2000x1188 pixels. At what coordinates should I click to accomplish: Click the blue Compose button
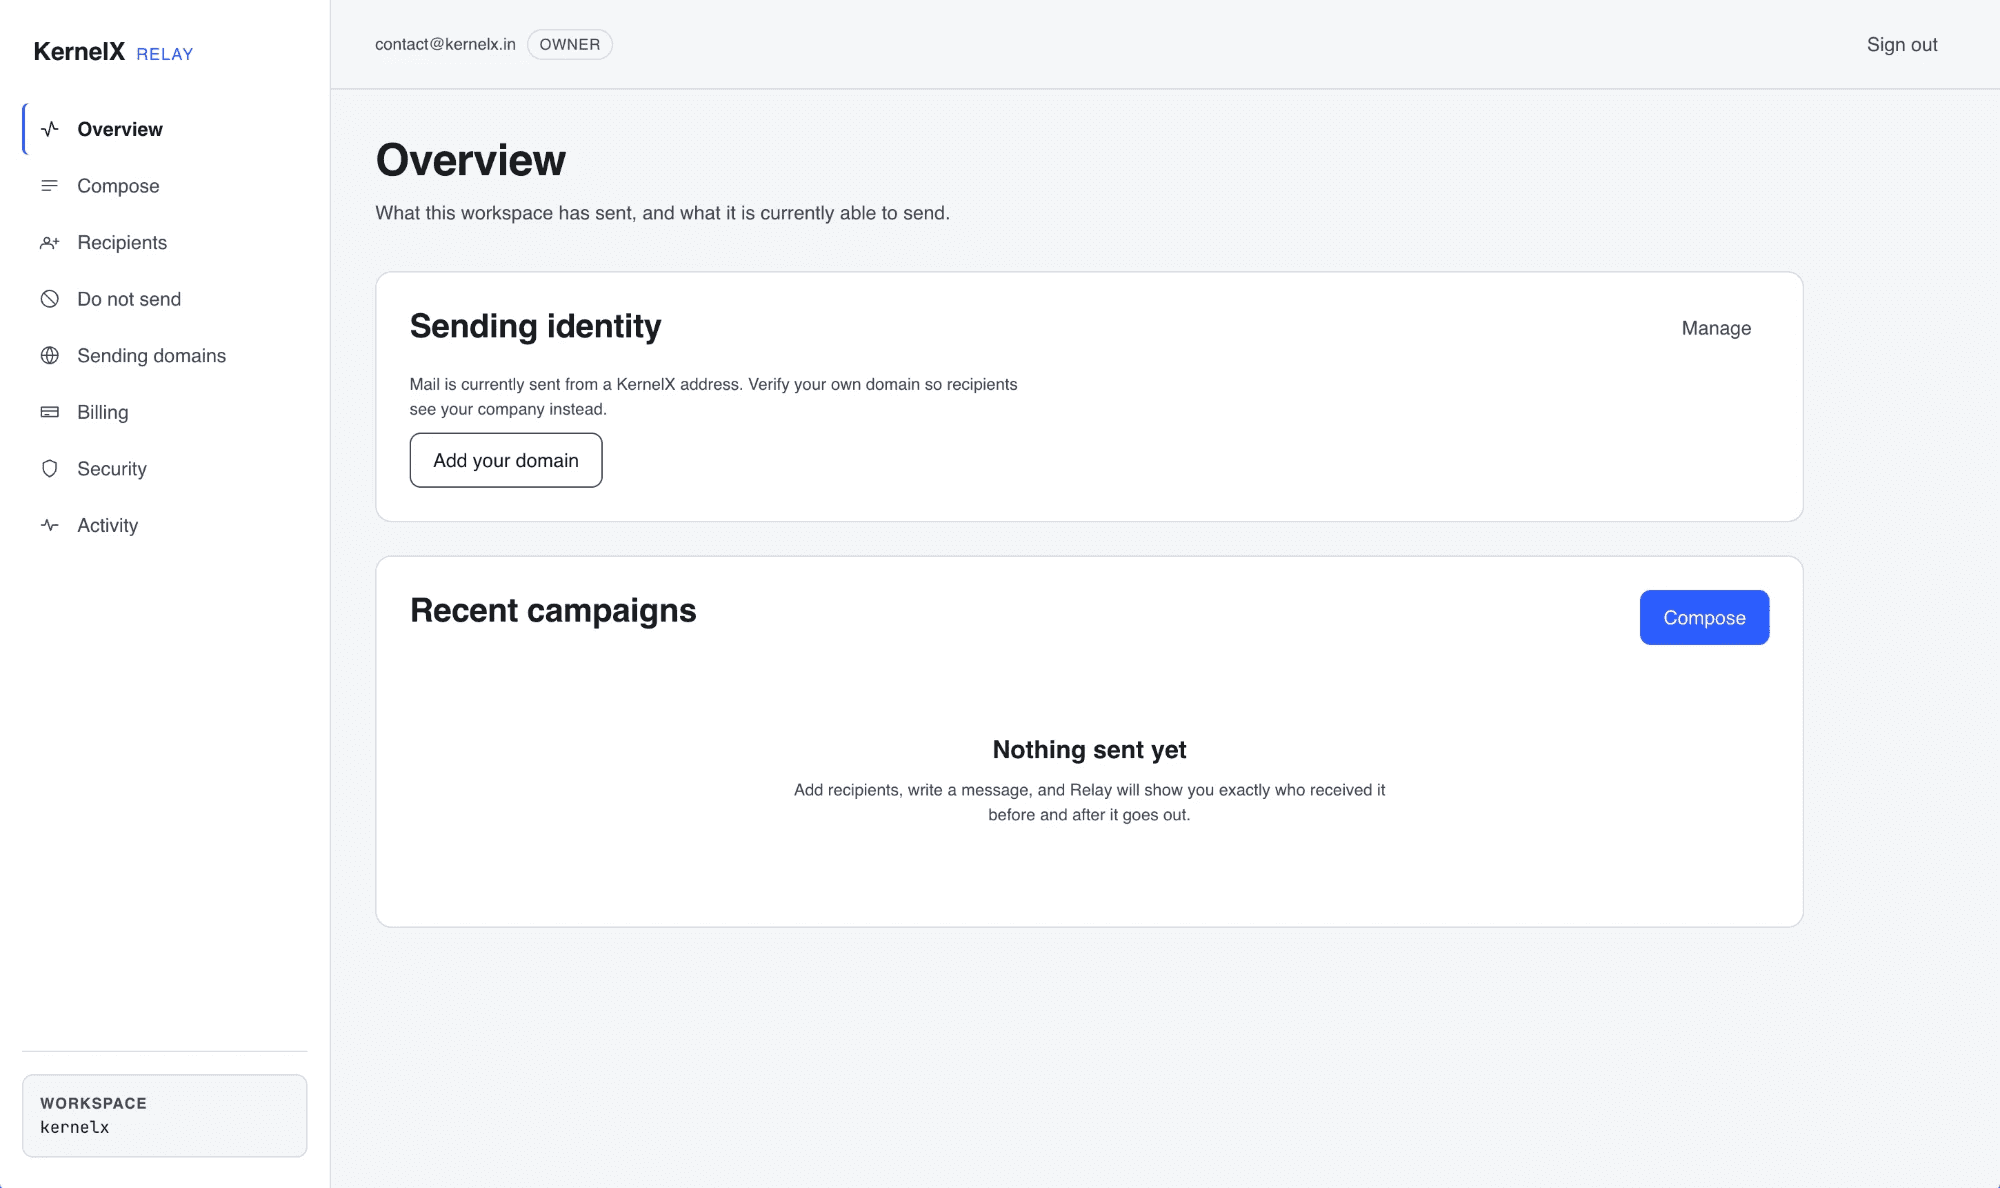[x=1704, y=617]
